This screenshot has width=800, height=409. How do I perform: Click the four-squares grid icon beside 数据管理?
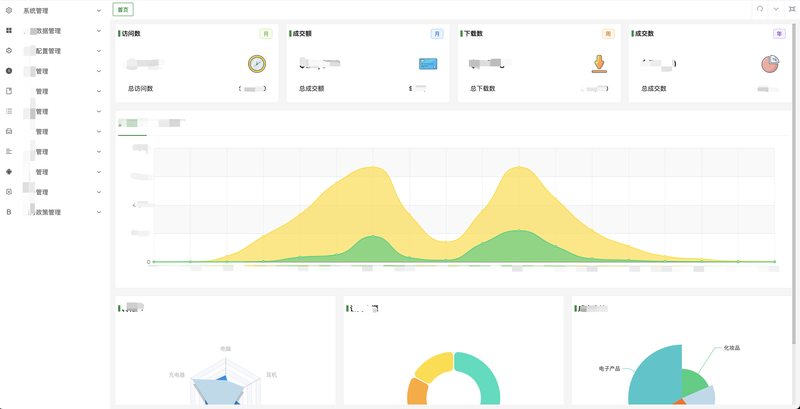(x=9, y=31)
